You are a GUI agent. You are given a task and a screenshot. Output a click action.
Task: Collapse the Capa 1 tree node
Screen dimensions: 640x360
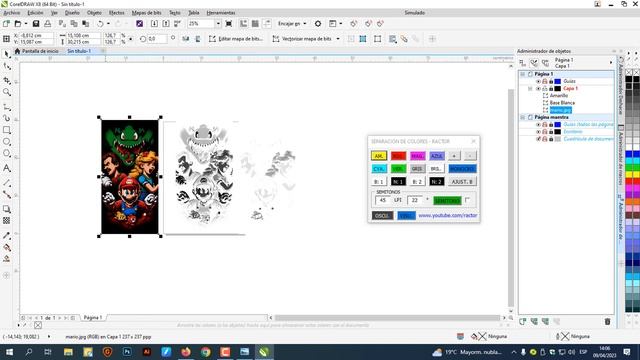click(x=530, y=89)
